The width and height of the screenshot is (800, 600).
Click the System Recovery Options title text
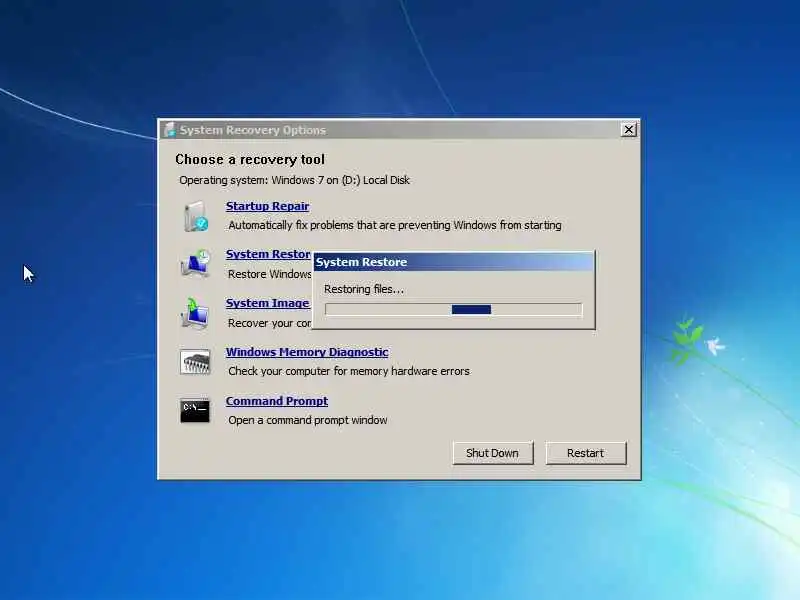point(253,130)
